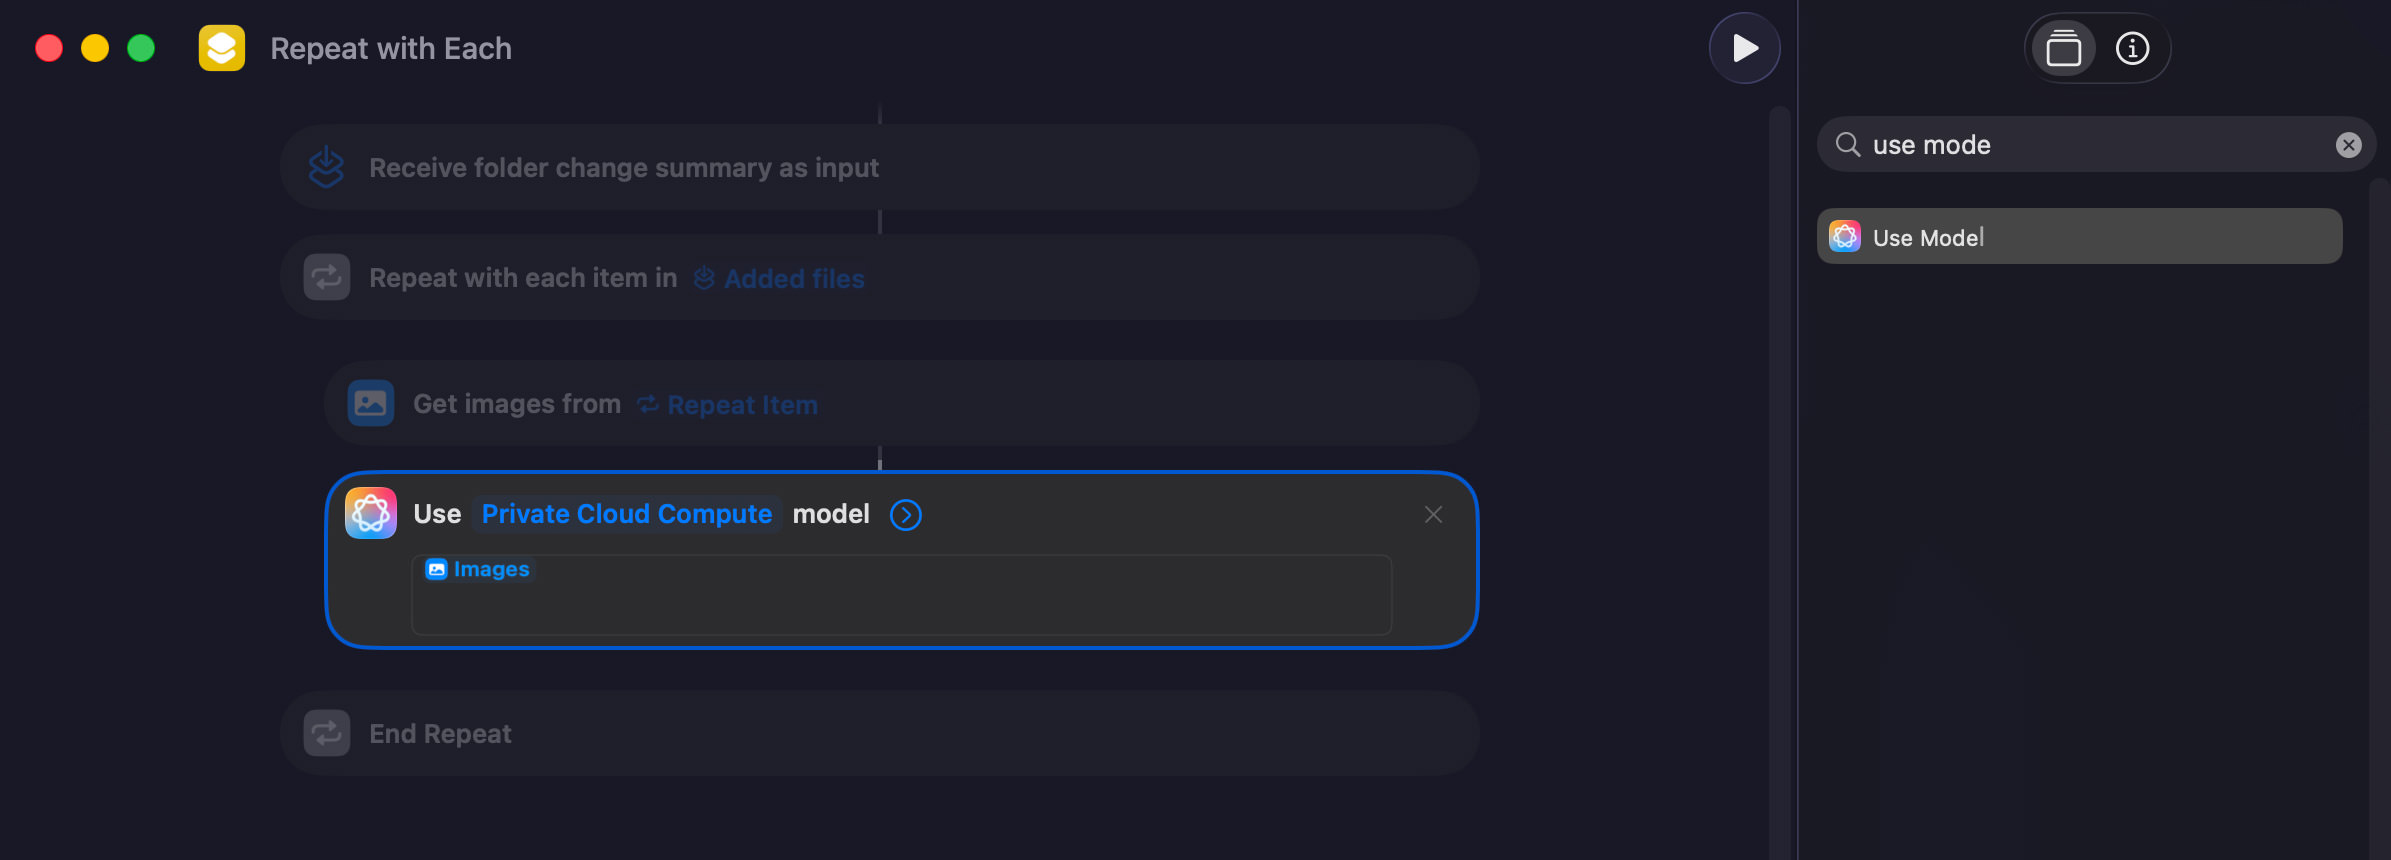
Task: Click the End Repeat loop icon
Action: point(326,732)
